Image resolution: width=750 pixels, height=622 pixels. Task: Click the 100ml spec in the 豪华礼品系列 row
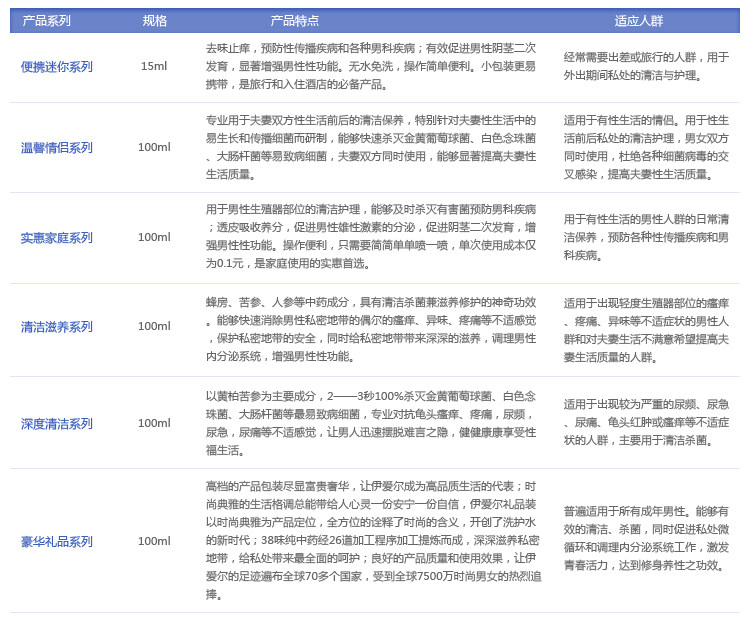[154, 542]
